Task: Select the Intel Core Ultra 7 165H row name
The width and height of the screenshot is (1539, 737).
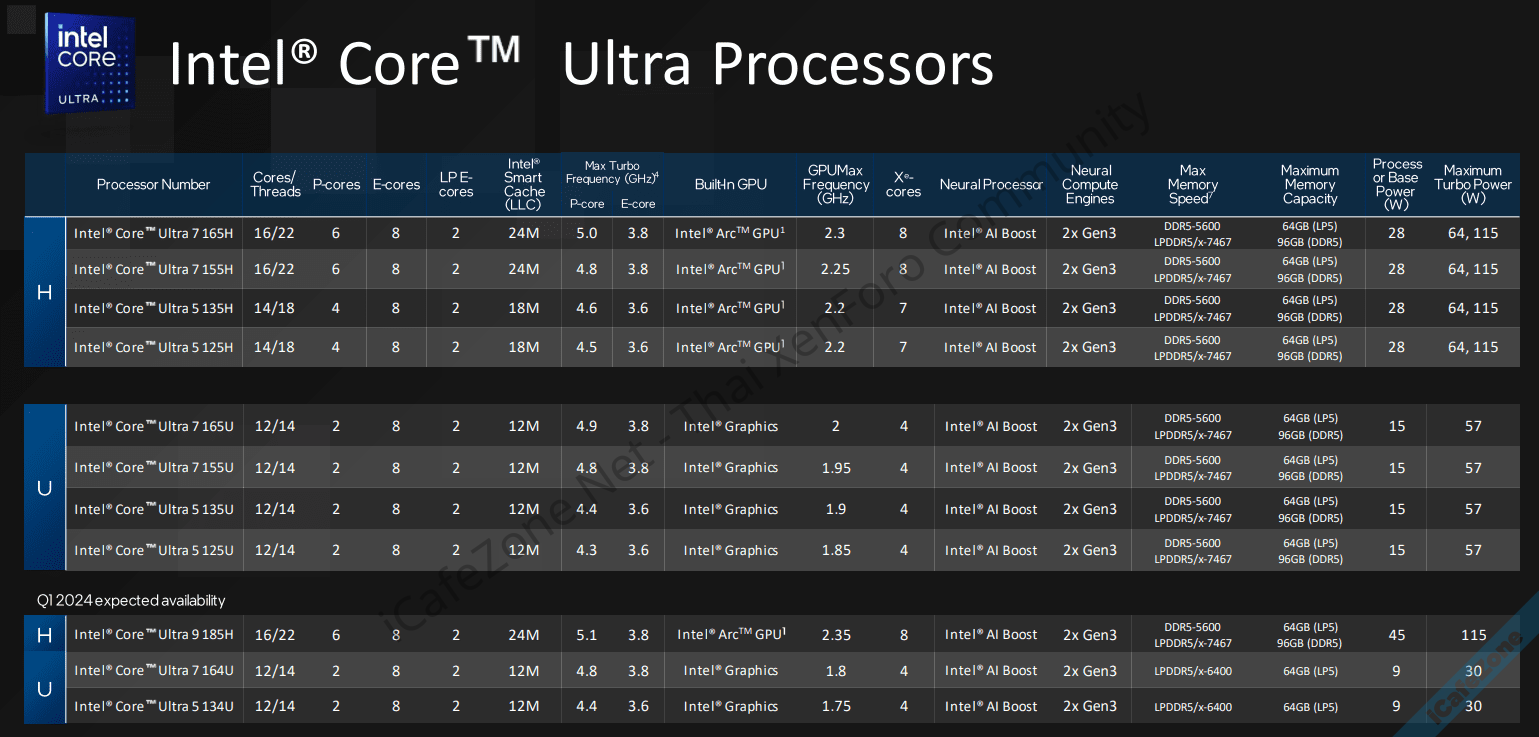Action: point(153,233)
